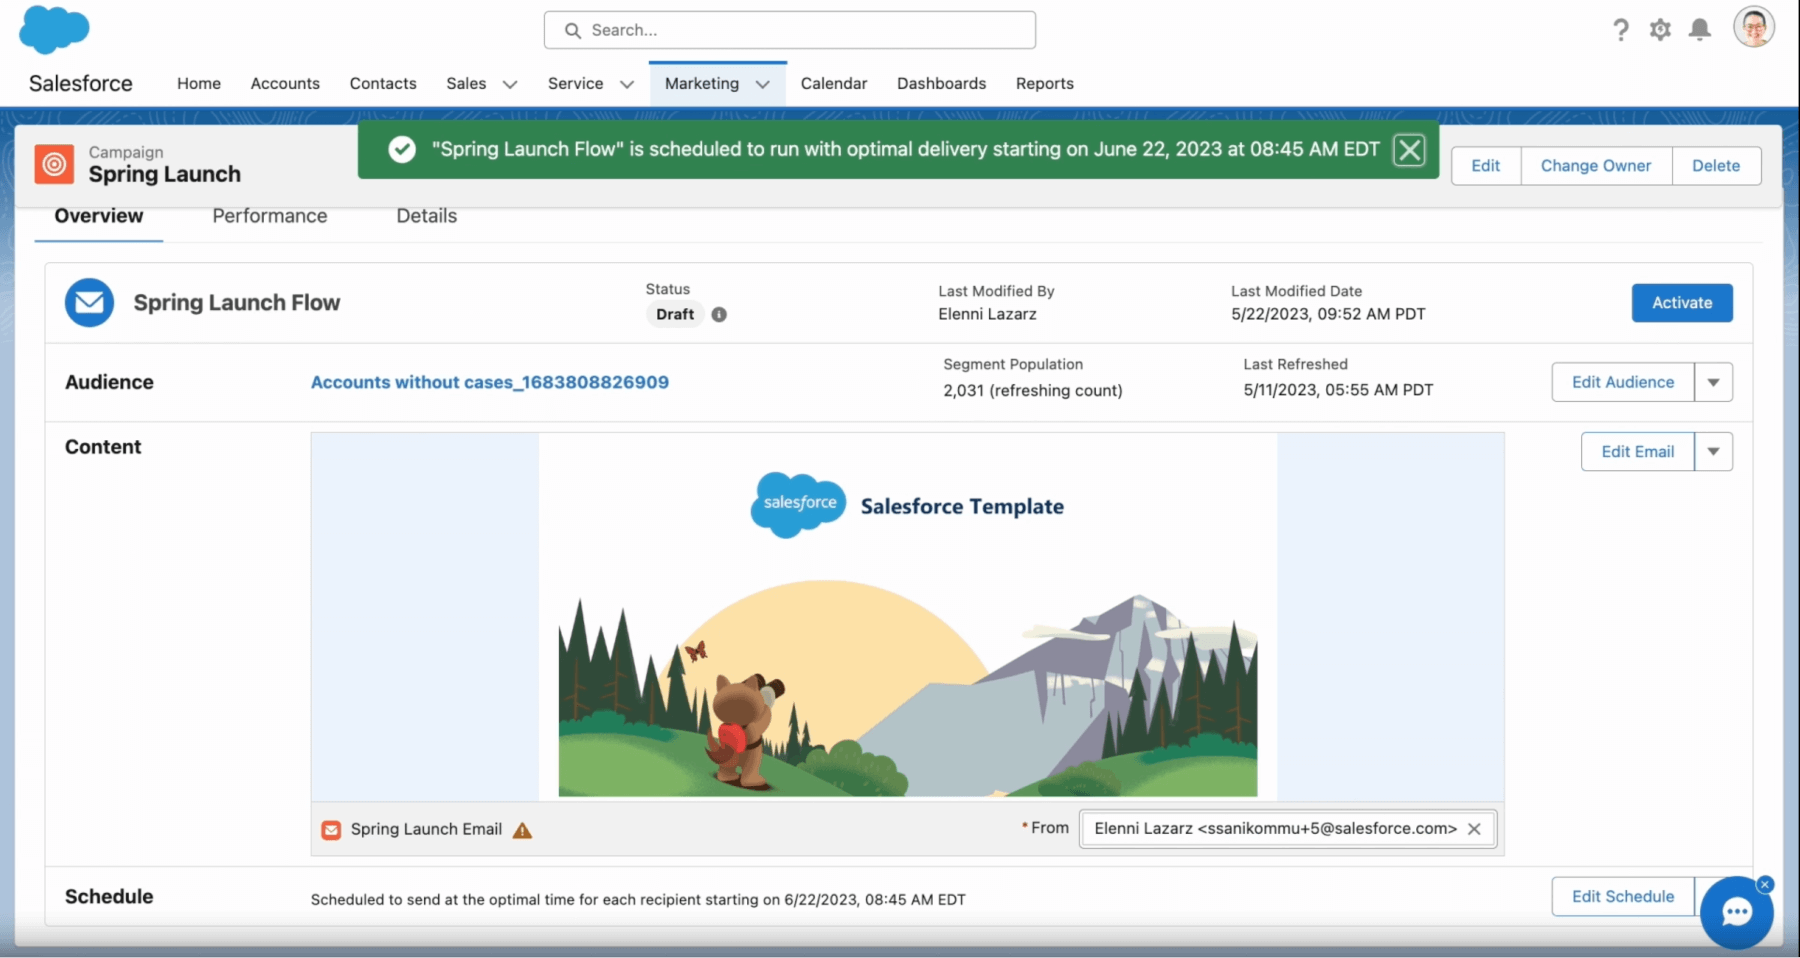Open the chat bubble widget

pos(1736,912)
